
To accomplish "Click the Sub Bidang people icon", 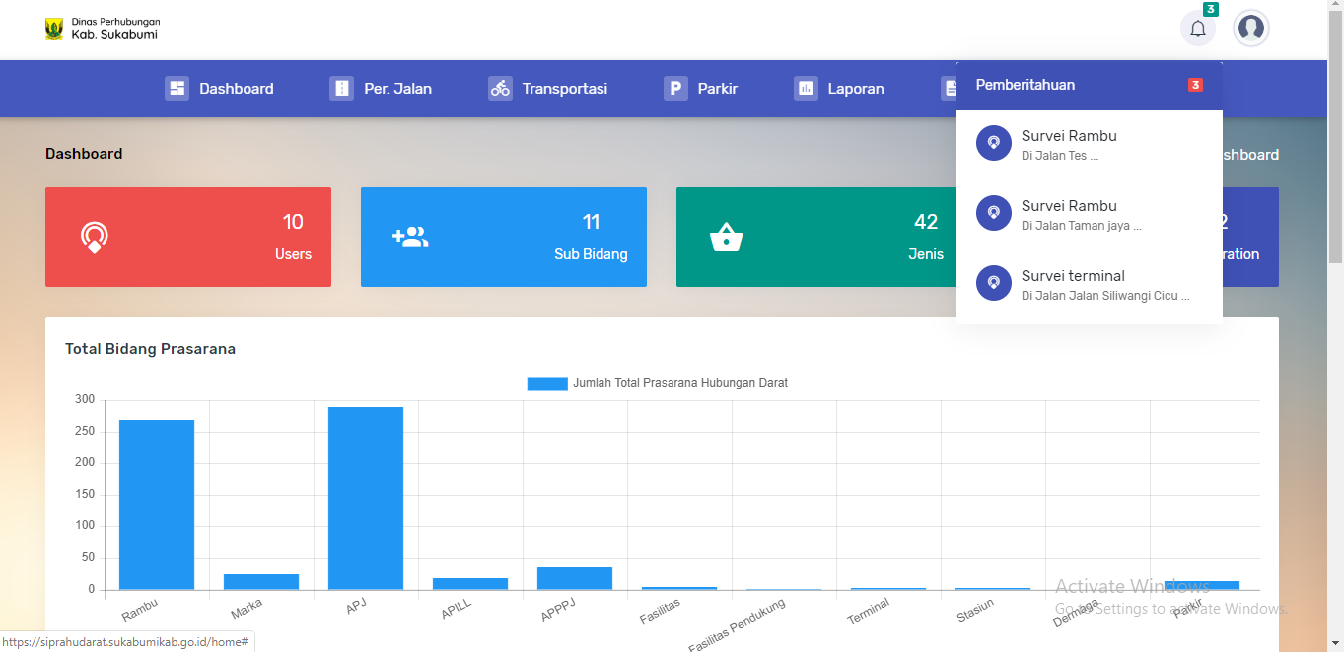I will tap(410, 237).
